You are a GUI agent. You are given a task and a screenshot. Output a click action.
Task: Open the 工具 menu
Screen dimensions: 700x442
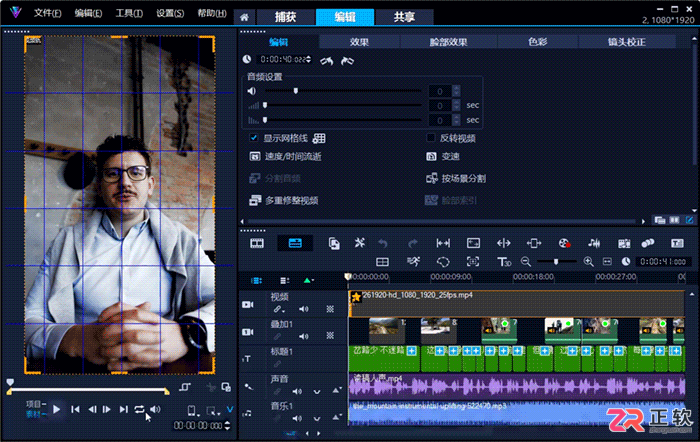point(129,13)
